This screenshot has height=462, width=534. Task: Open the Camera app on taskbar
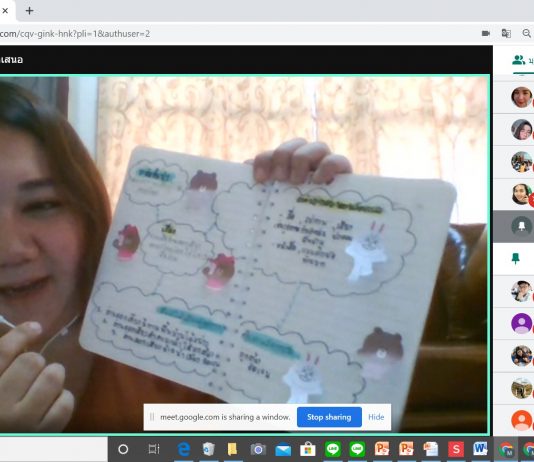258,450
